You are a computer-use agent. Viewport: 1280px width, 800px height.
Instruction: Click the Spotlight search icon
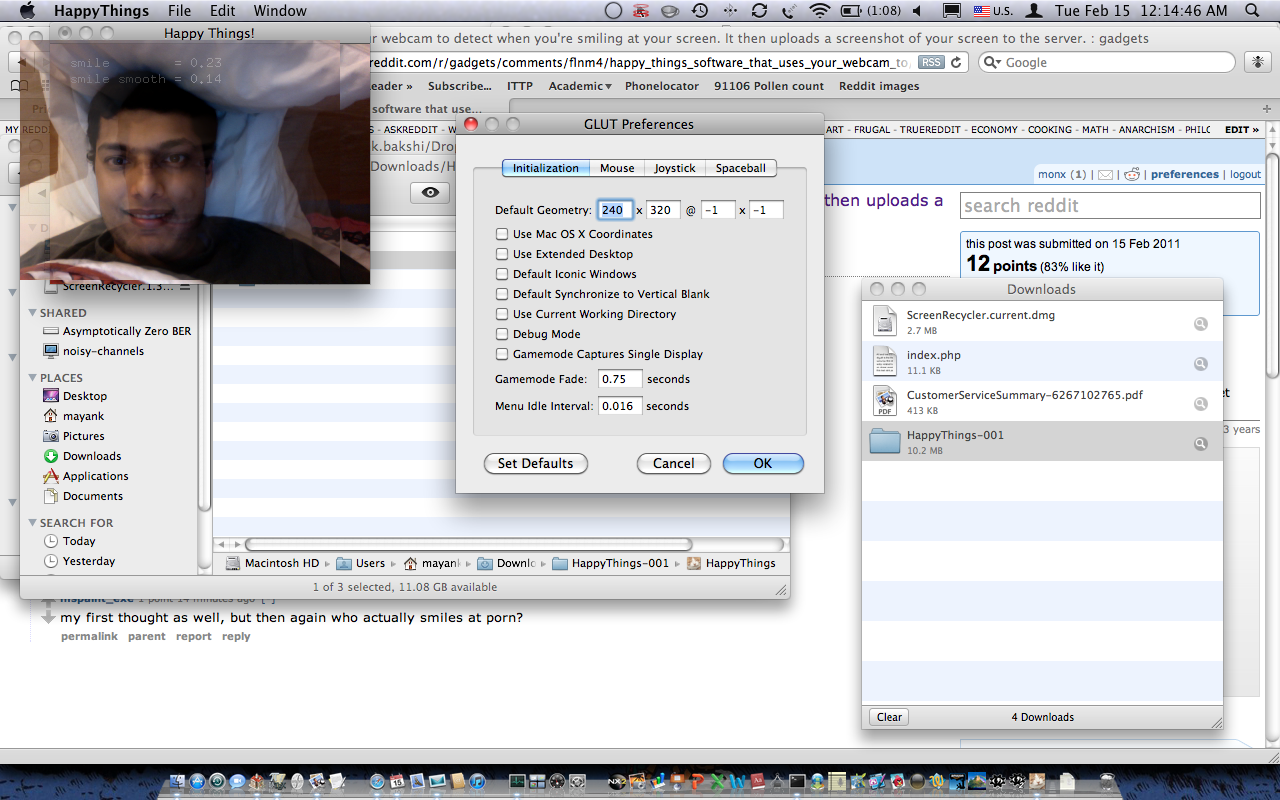pyautogui.click(x=1250, y=11)
